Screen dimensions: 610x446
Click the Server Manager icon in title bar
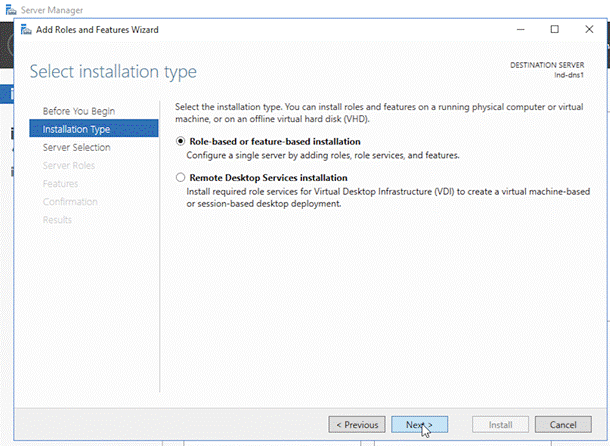[x=10, y=7]
